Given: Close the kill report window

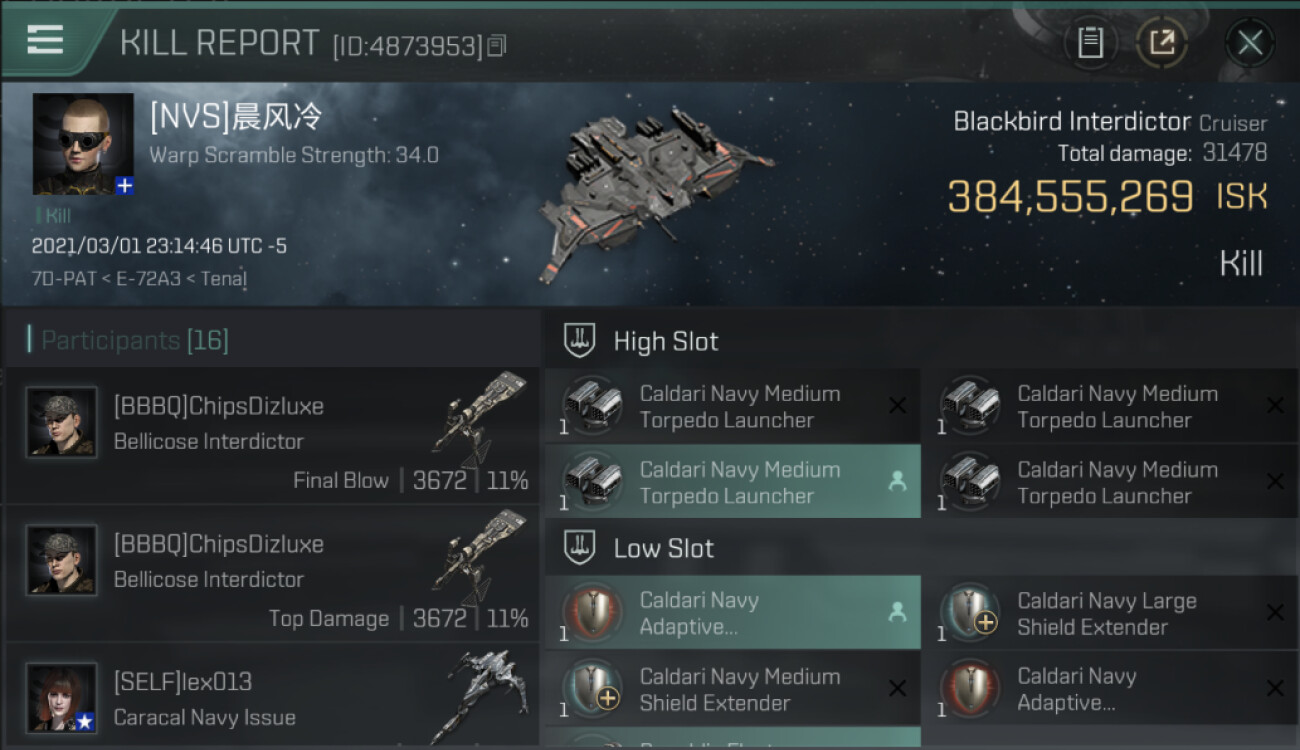Looking at the screenshot, I should coord(1249,42).
